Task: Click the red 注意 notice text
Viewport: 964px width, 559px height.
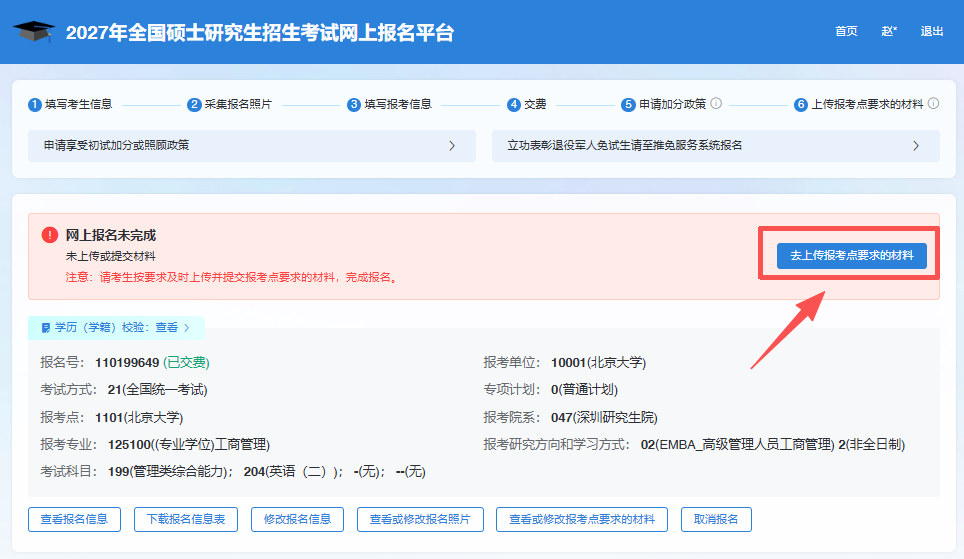Action: click(234, 277)
